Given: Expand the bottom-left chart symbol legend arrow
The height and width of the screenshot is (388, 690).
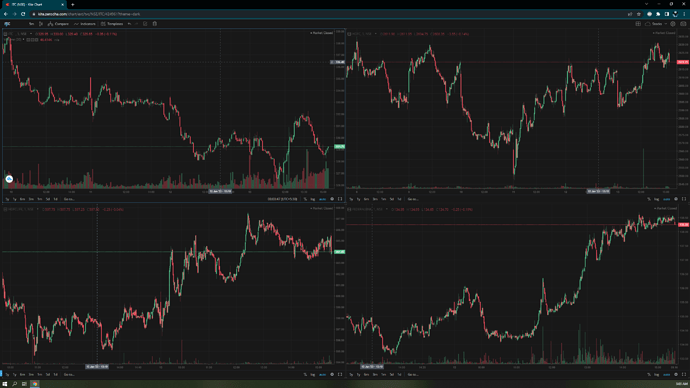Looking at the screenshot, I should coord(37,209).
